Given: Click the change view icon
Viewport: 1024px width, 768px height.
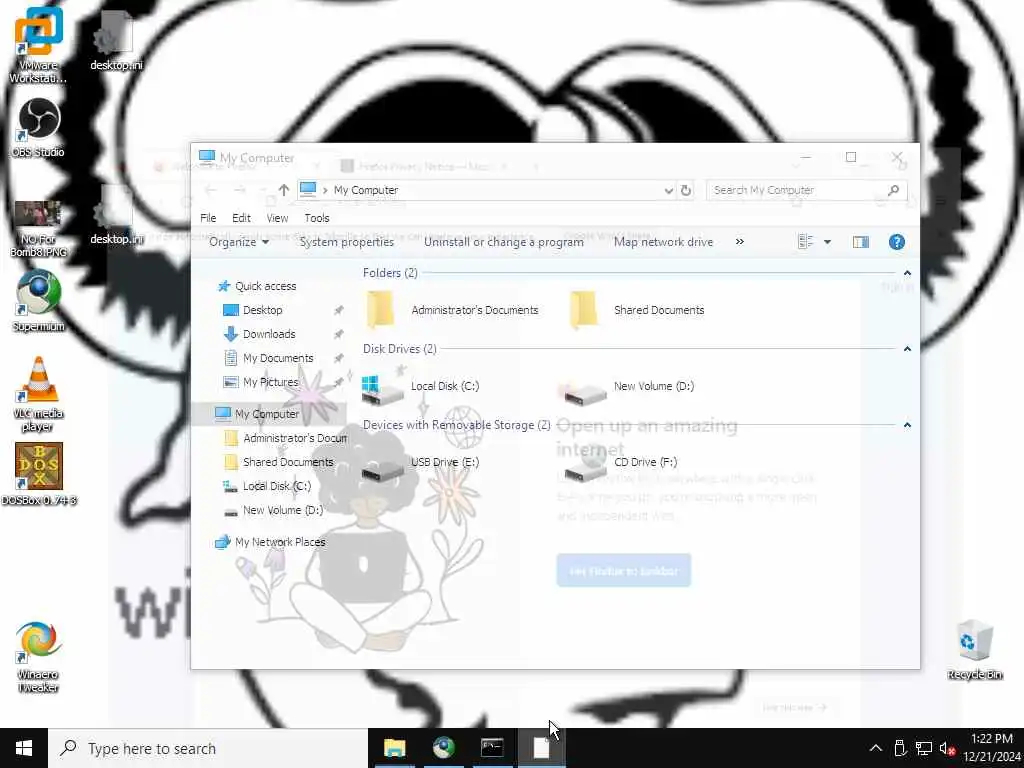Looking at the screenshot, I should click(805, 242).
